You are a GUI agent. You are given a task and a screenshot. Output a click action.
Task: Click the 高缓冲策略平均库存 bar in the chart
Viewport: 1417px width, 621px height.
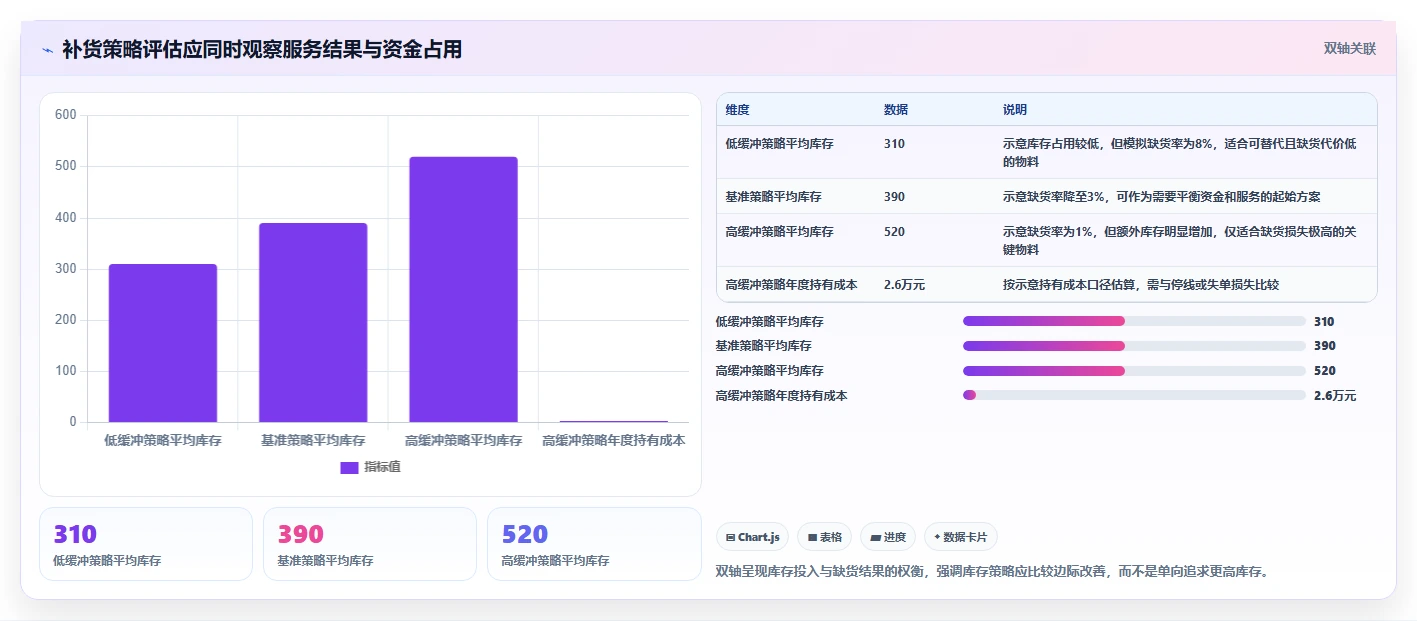pos(463,289)
